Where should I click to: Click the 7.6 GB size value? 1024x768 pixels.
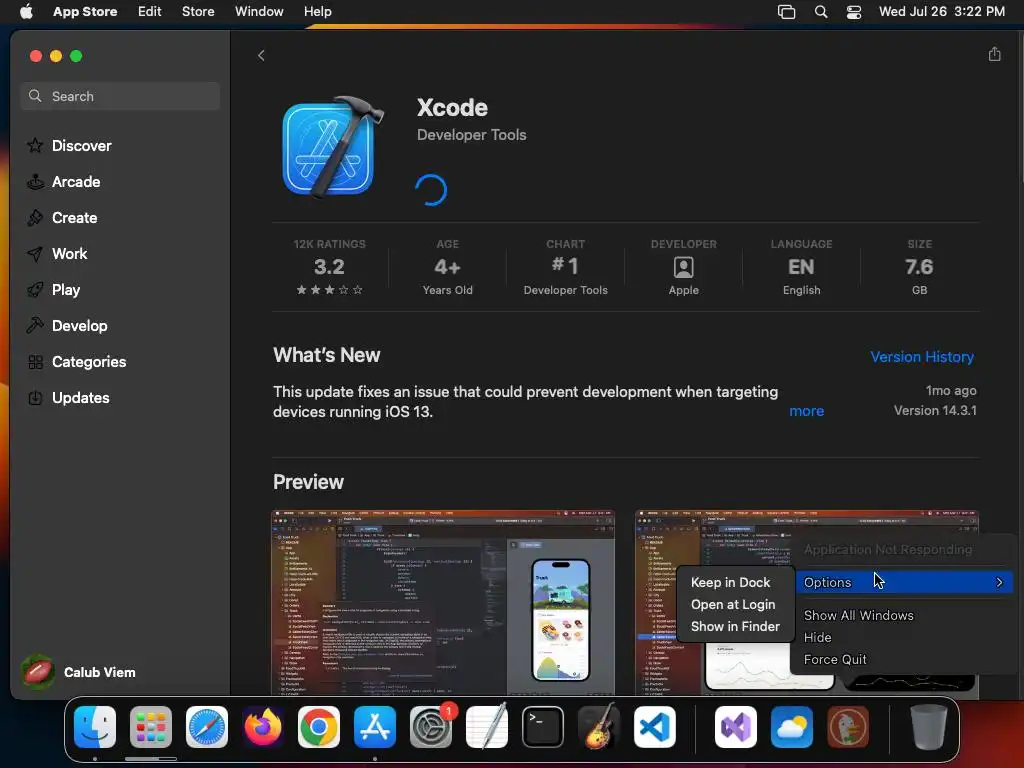[919, 268]
